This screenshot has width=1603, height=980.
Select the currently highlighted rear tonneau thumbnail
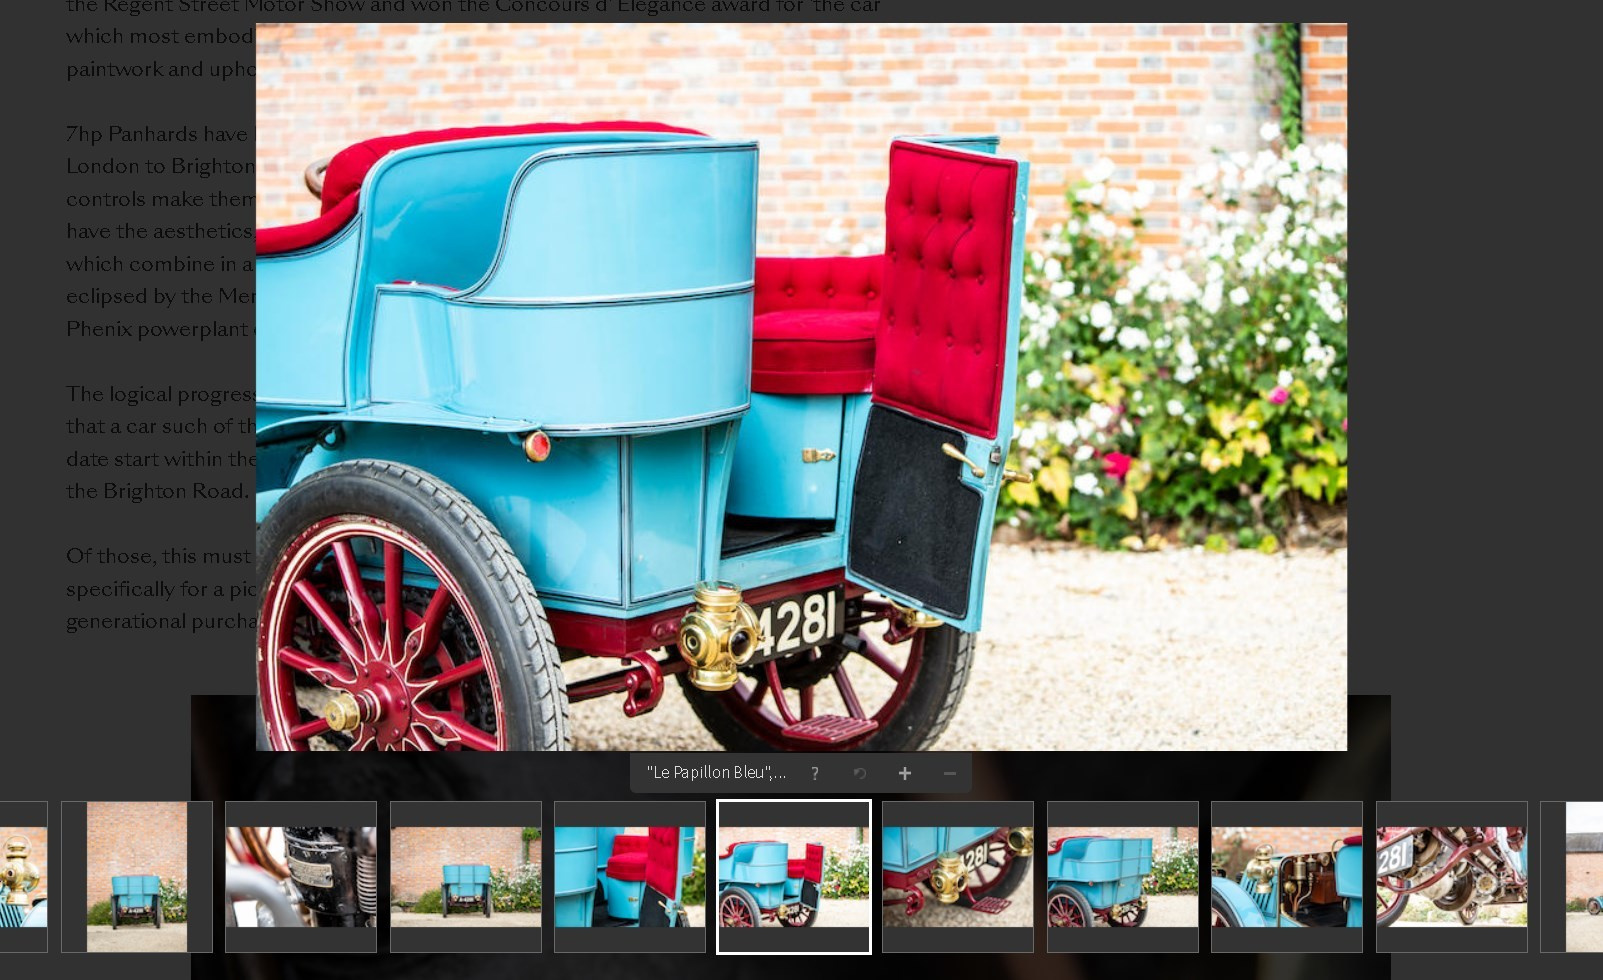click(x=794, y=877)
